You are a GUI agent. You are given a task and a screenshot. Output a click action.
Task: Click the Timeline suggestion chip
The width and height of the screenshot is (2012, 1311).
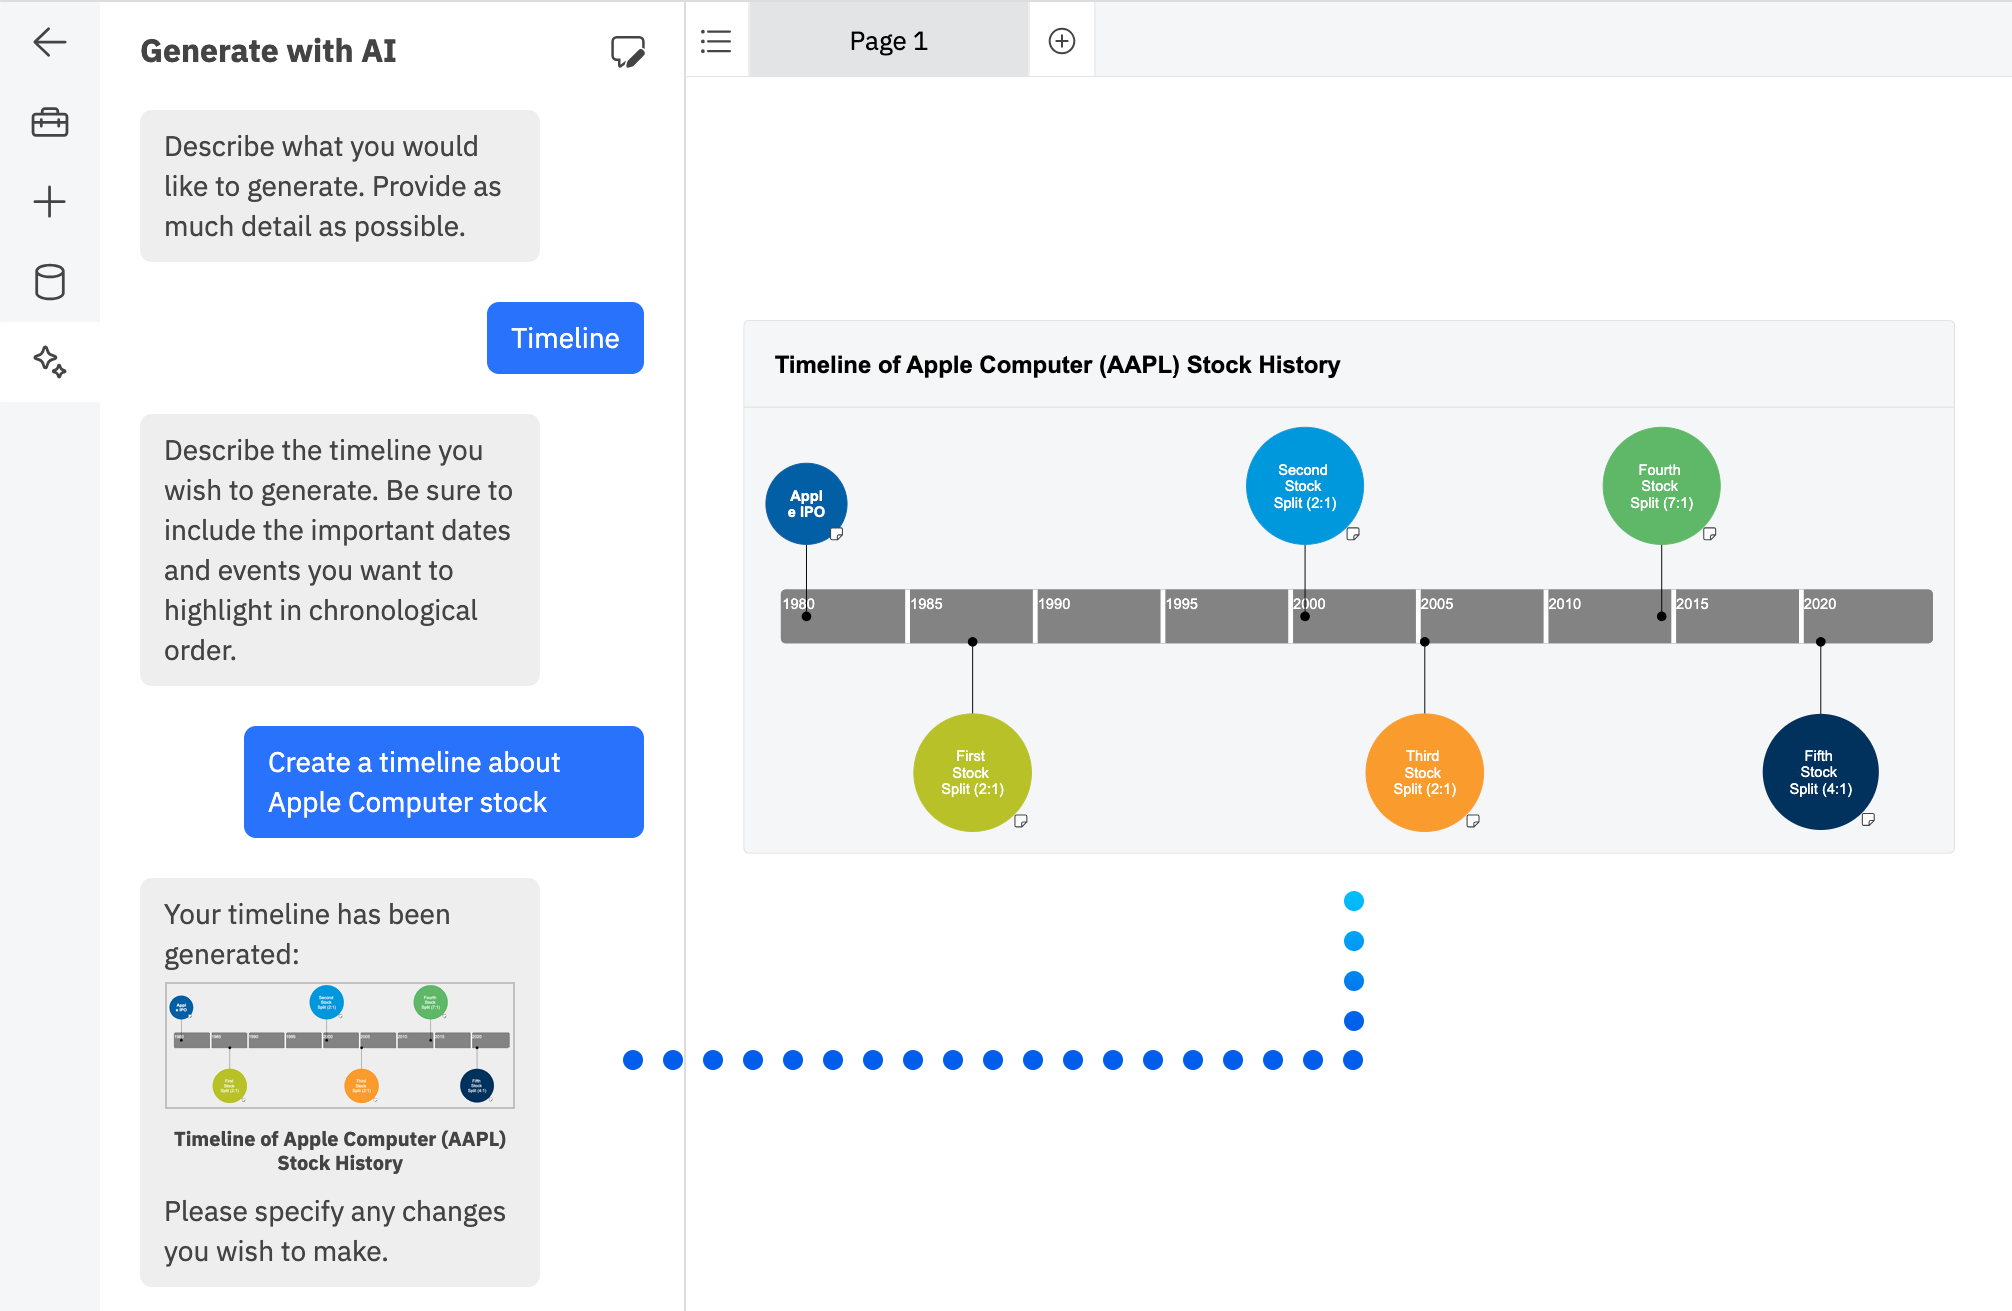point(564,338)
